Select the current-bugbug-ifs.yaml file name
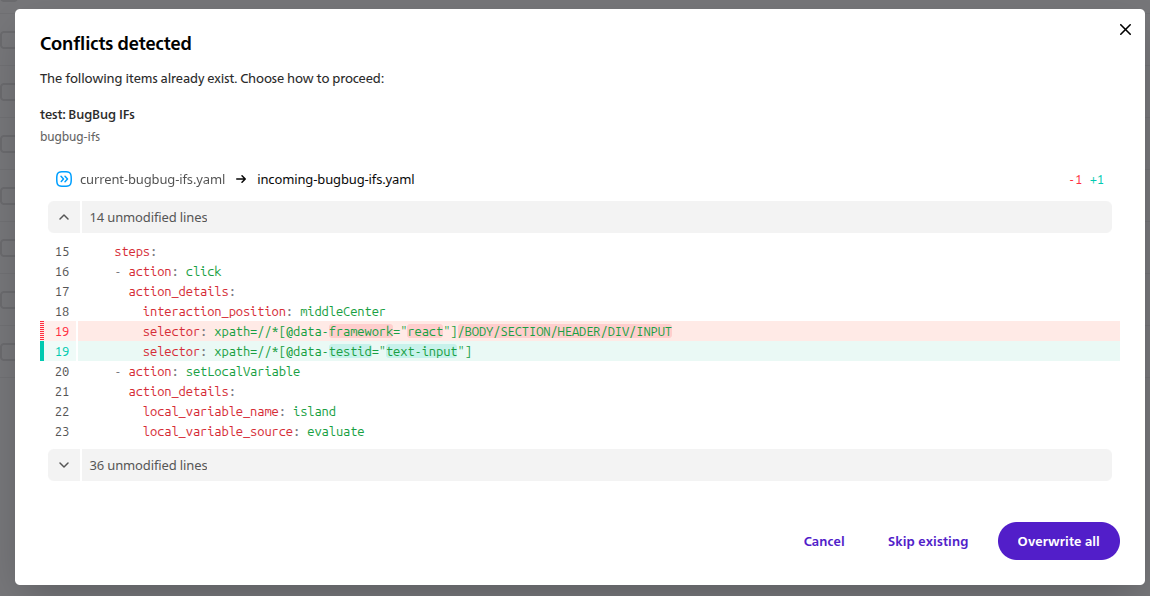This screenshot has width=1150, height=596. [153, 180]
